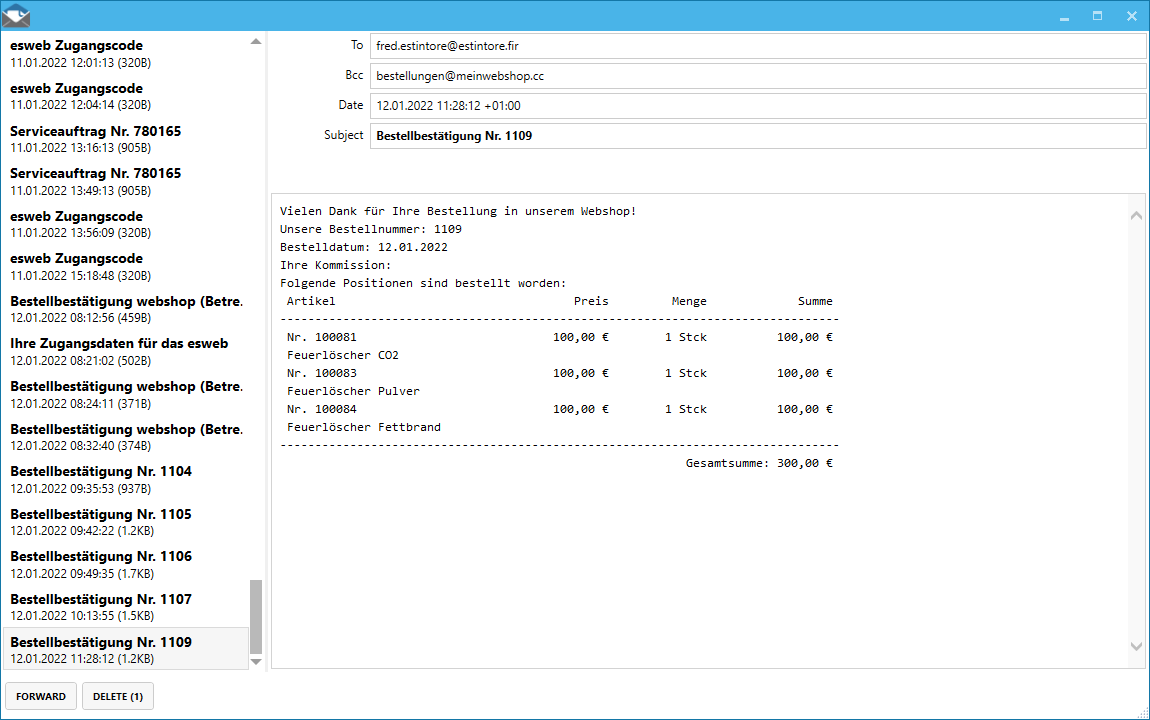Click article number 'Nr. 100084'
Screen dimensions: 1150x720
point(322,409)
